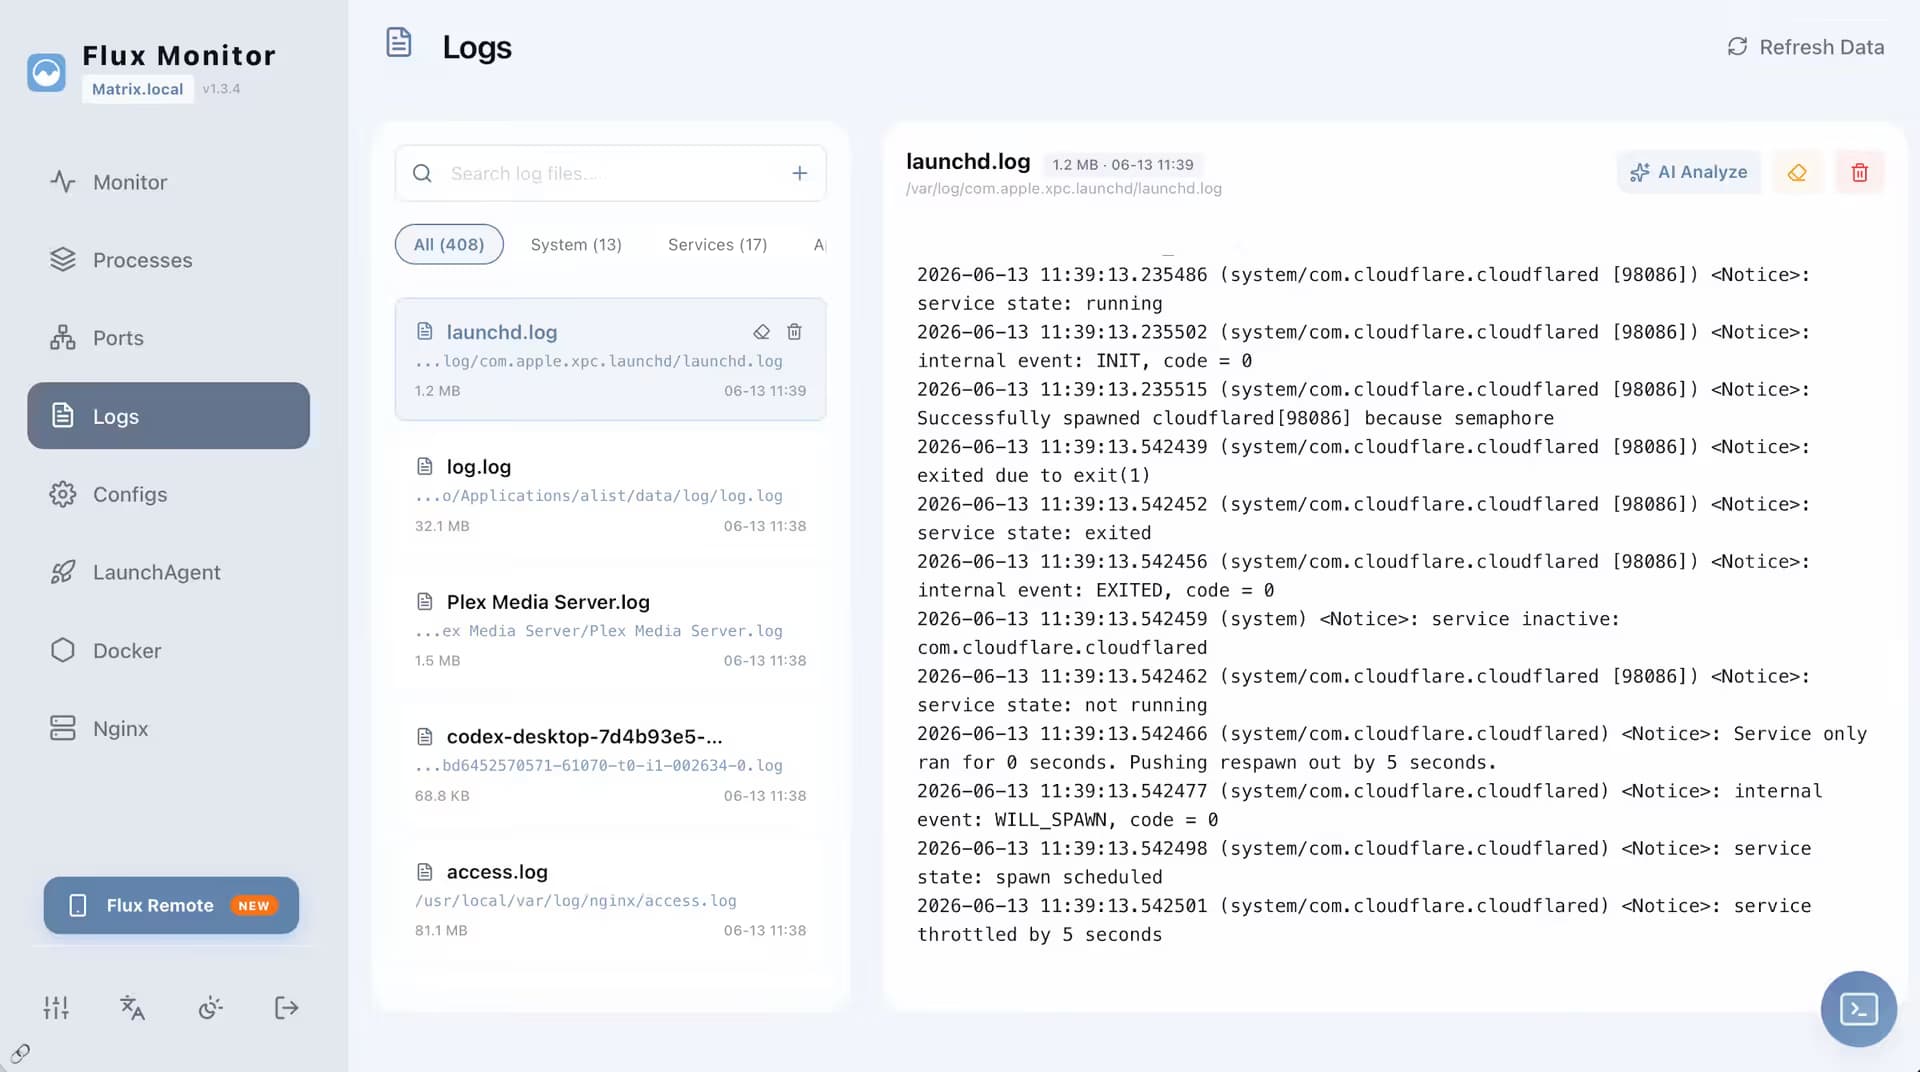Click the log line 'internal event: INIT, code = 0'
This screenshot has width=1920, height=1072.
point(1085,361)
